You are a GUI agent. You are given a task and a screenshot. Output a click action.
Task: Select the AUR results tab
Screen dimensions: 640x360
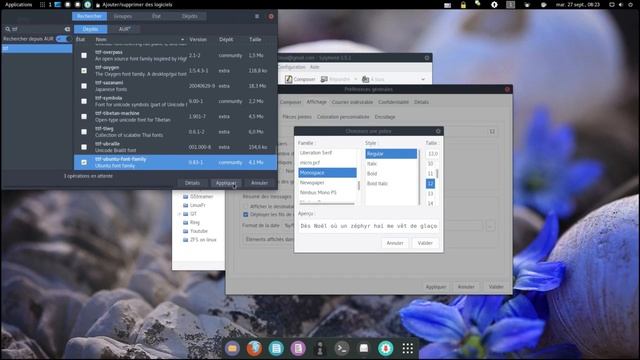(x=124, y=29)
